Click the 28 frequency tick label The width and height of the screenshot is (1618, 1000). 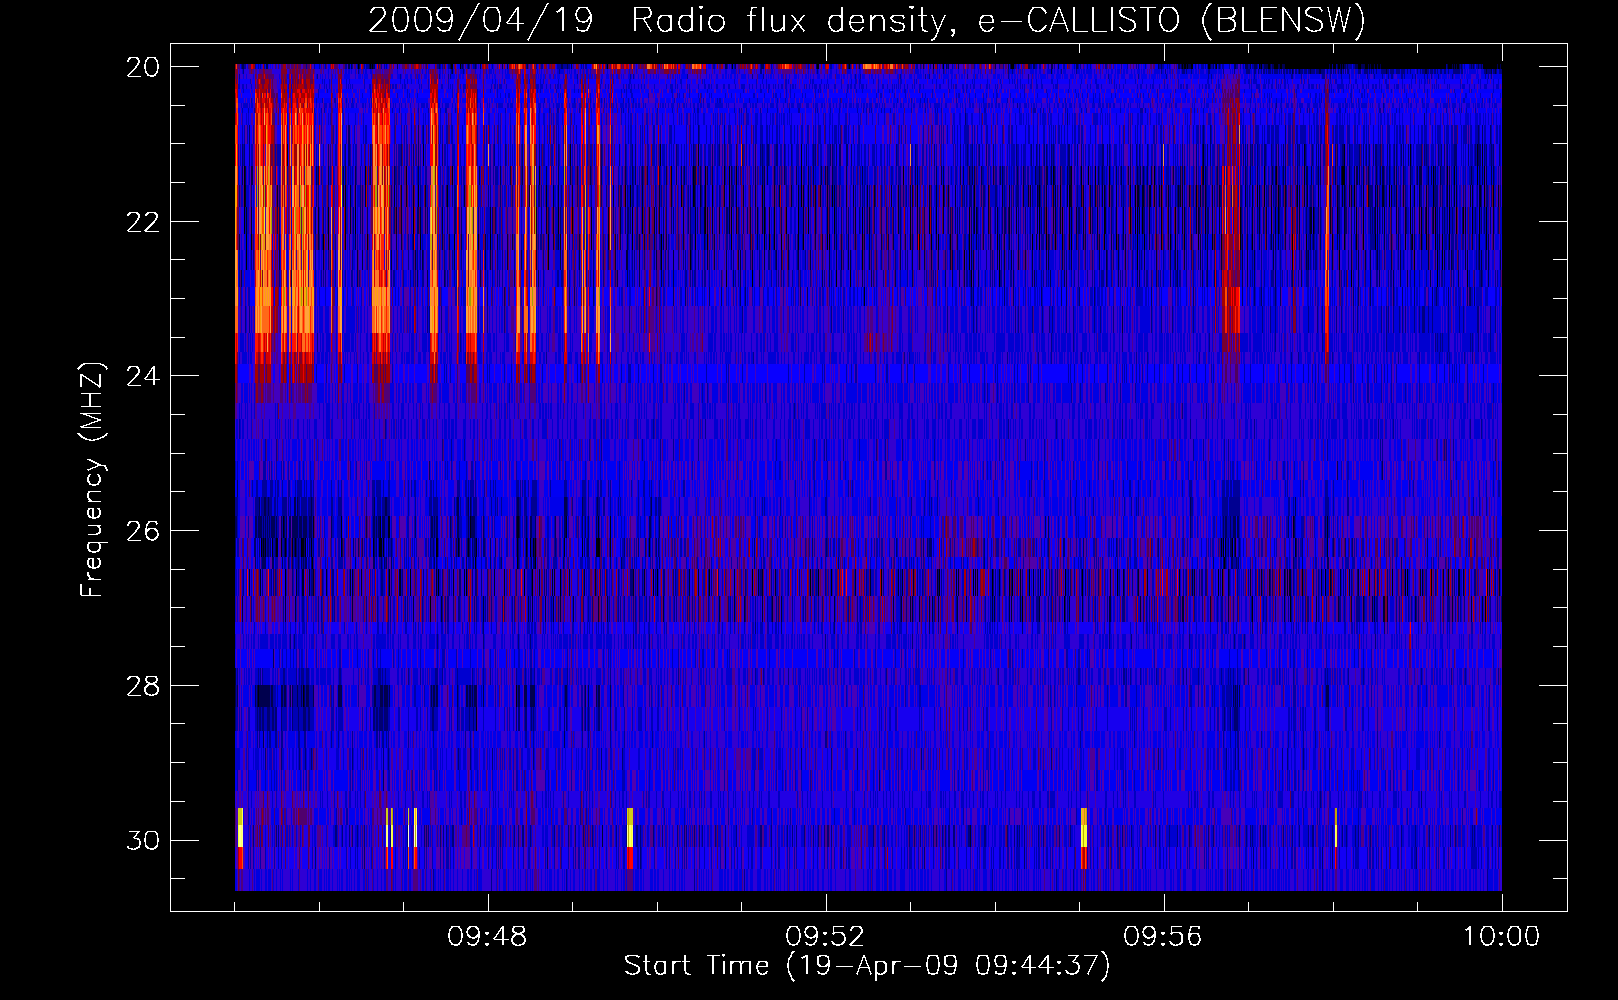tap(143, 686)
